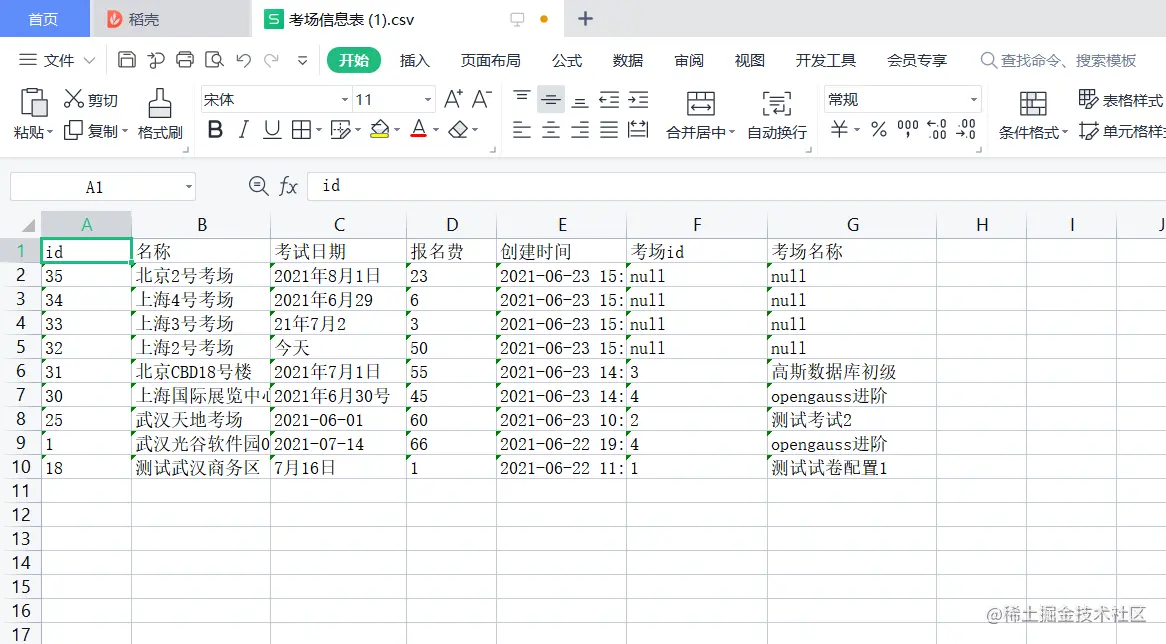Open Table Style options

point(1120,100)
